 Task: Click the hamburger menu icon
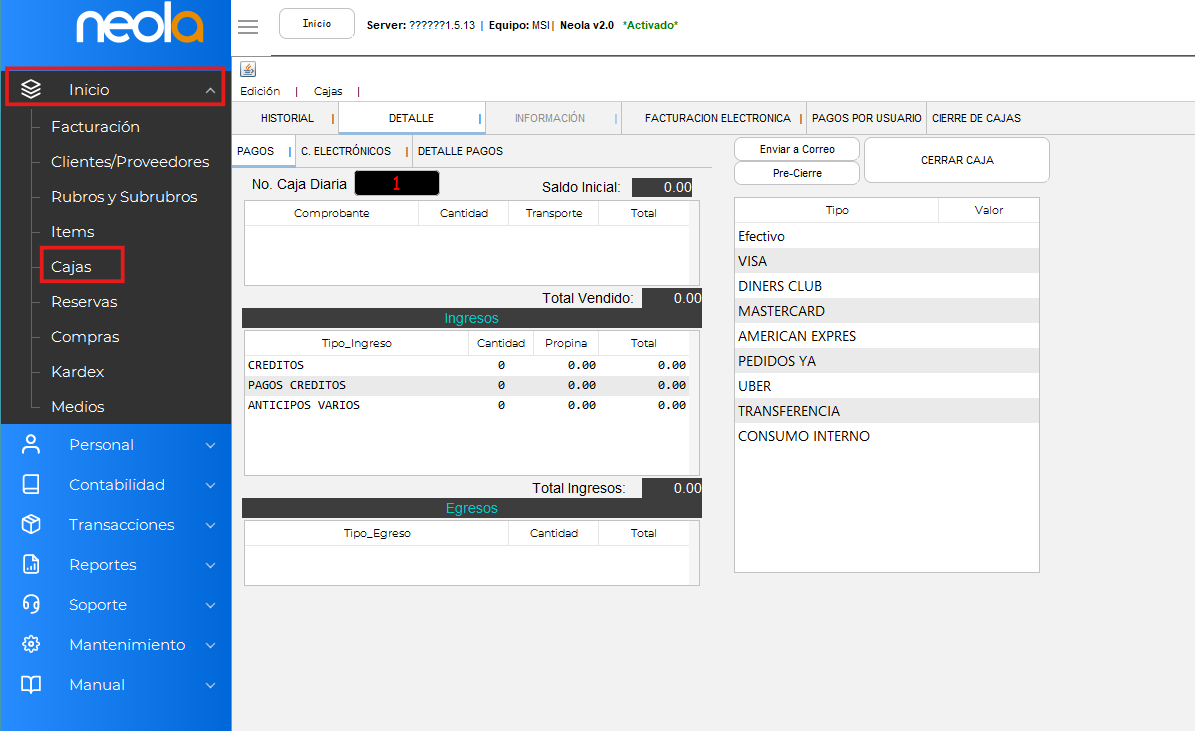(248, 27)
